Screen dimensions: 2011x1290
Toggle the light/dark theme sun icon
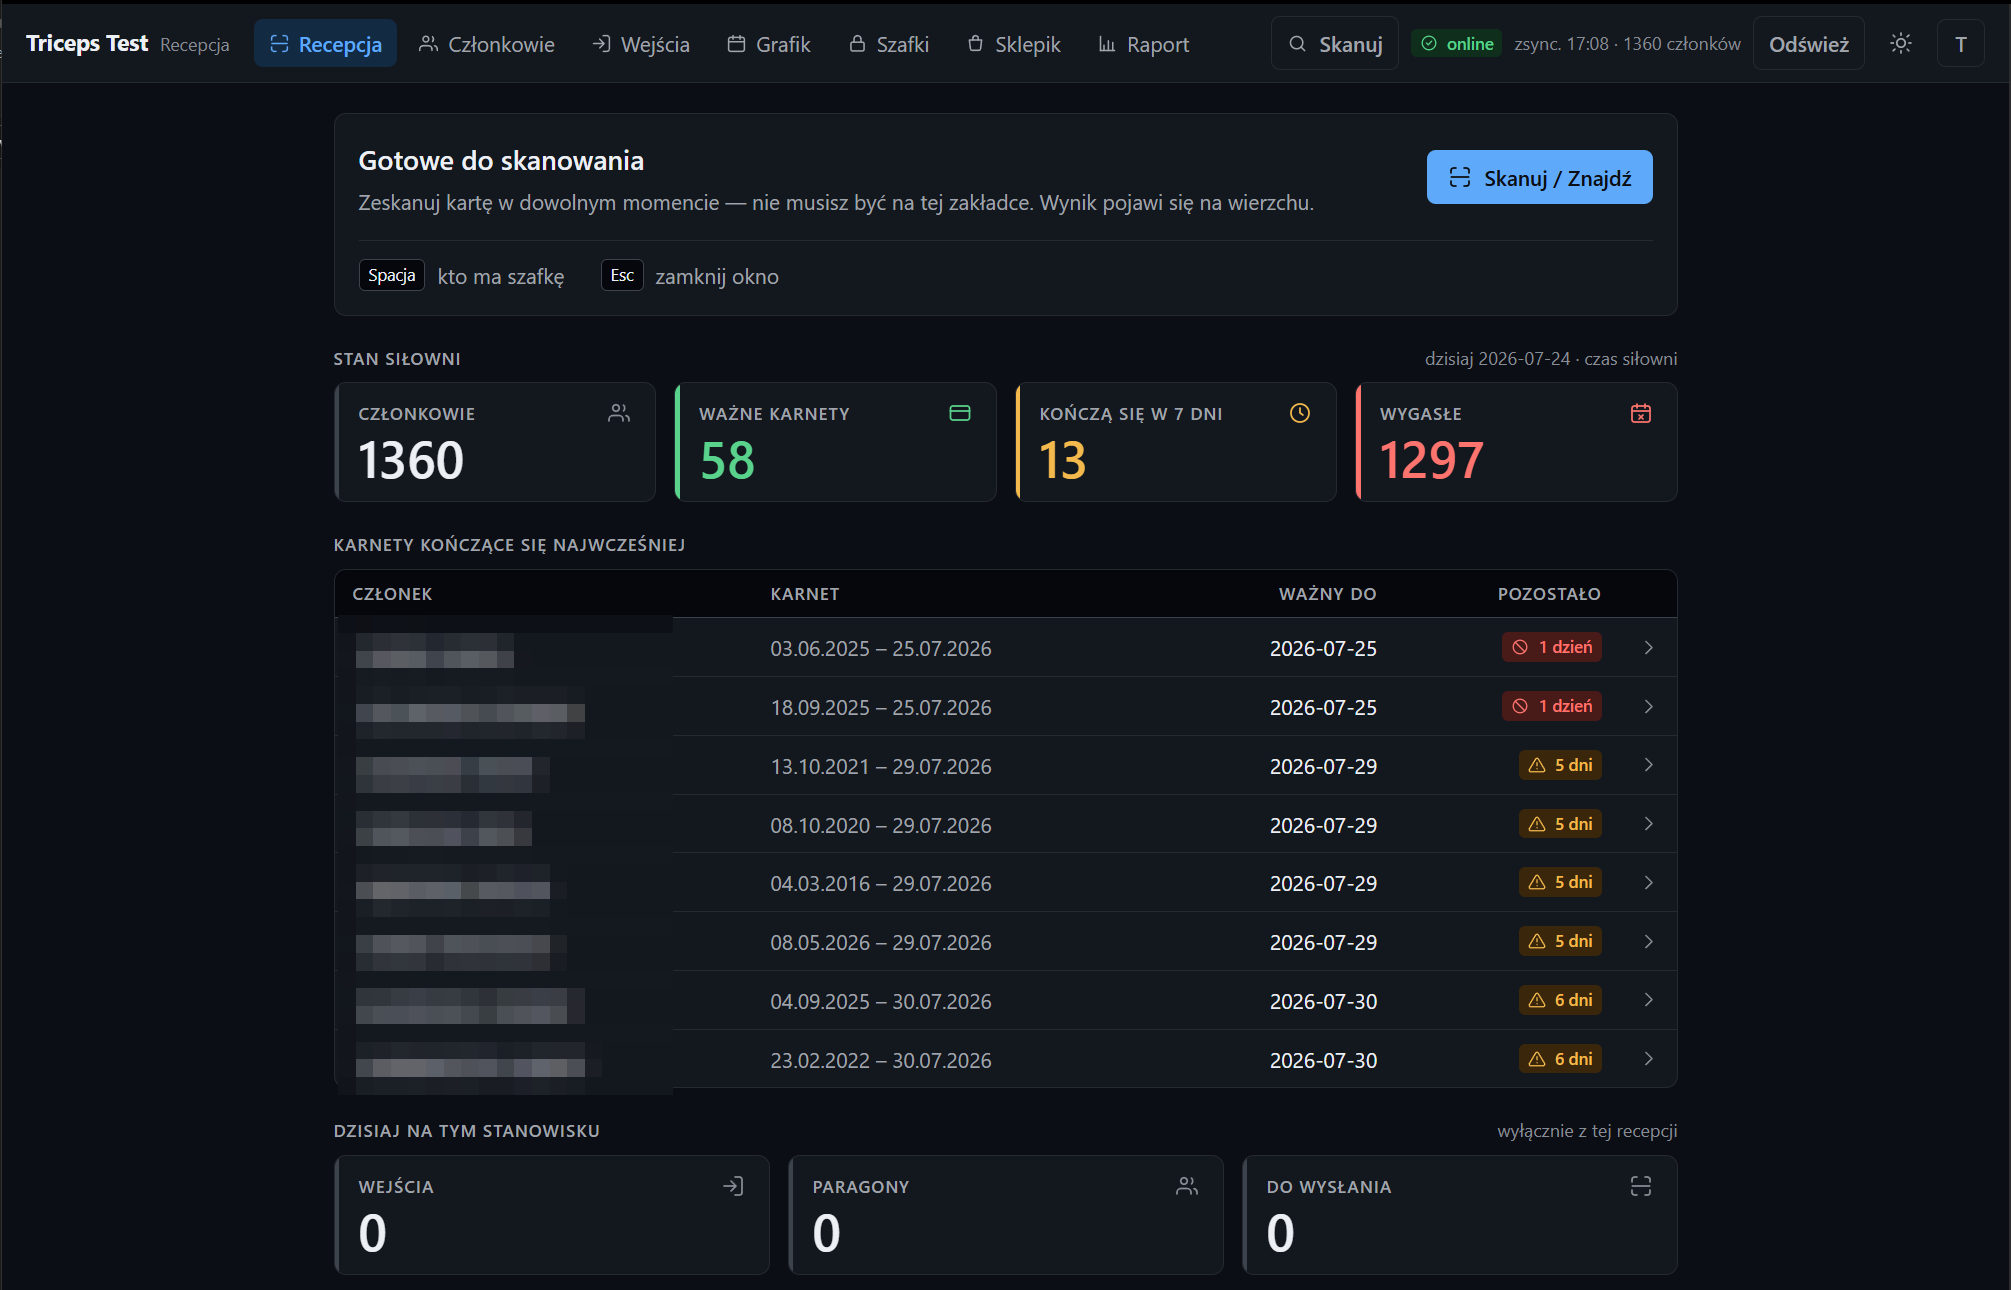1900,44
